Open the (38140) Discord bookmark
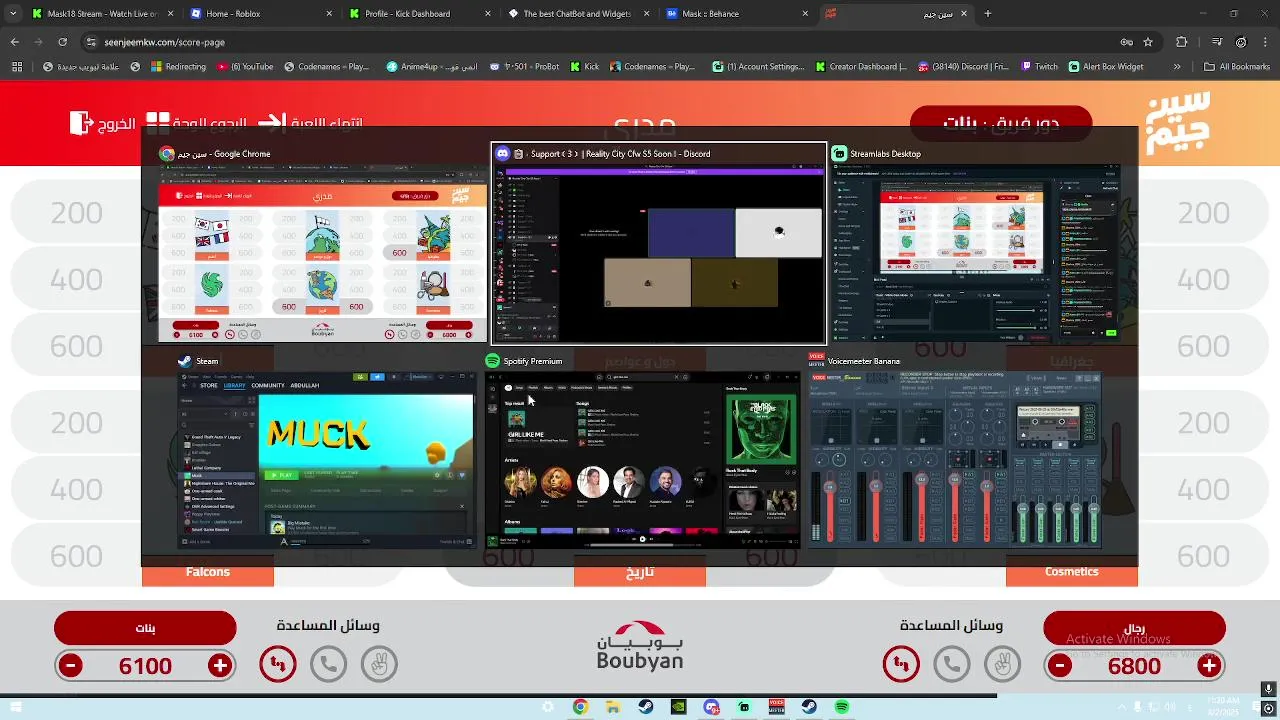Screen dimensions: 1280x720 pos(962,67)
